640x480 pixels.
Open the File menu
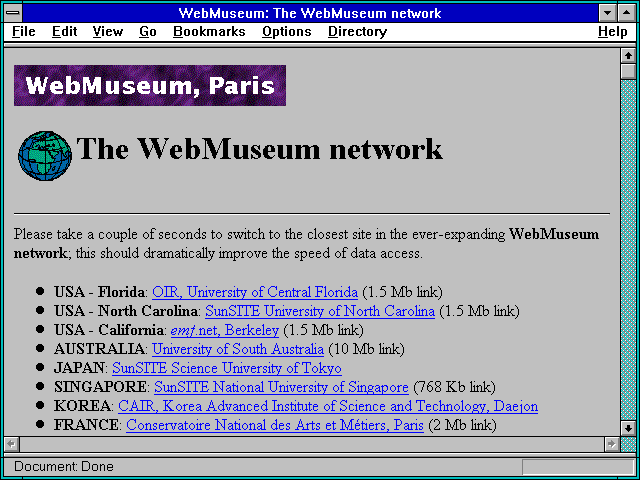pyautogui.click(x=24, y=31)
